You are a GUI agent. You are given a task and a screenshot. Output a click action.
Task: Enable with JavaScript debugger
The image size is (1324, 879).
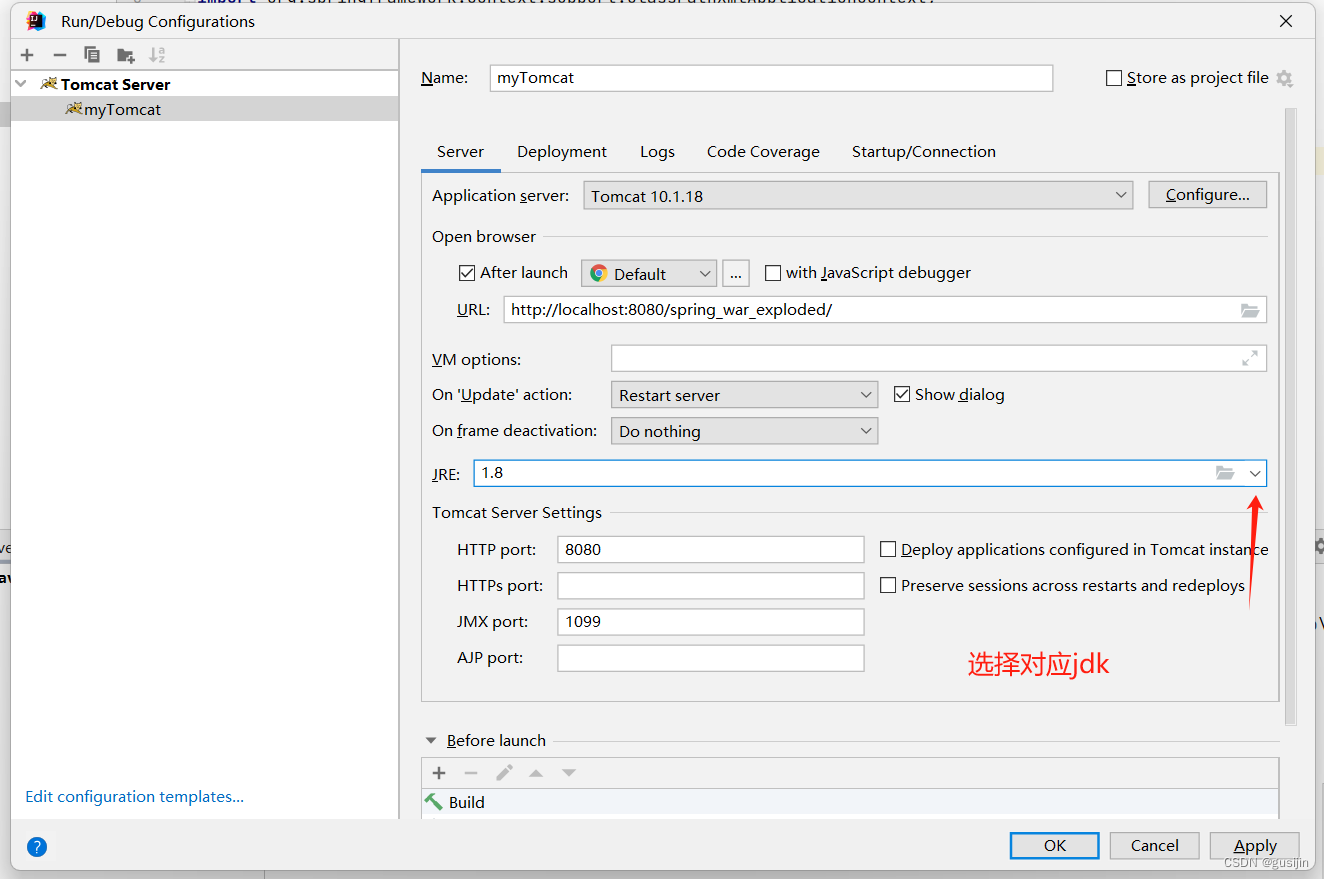(x=772, y=272)
